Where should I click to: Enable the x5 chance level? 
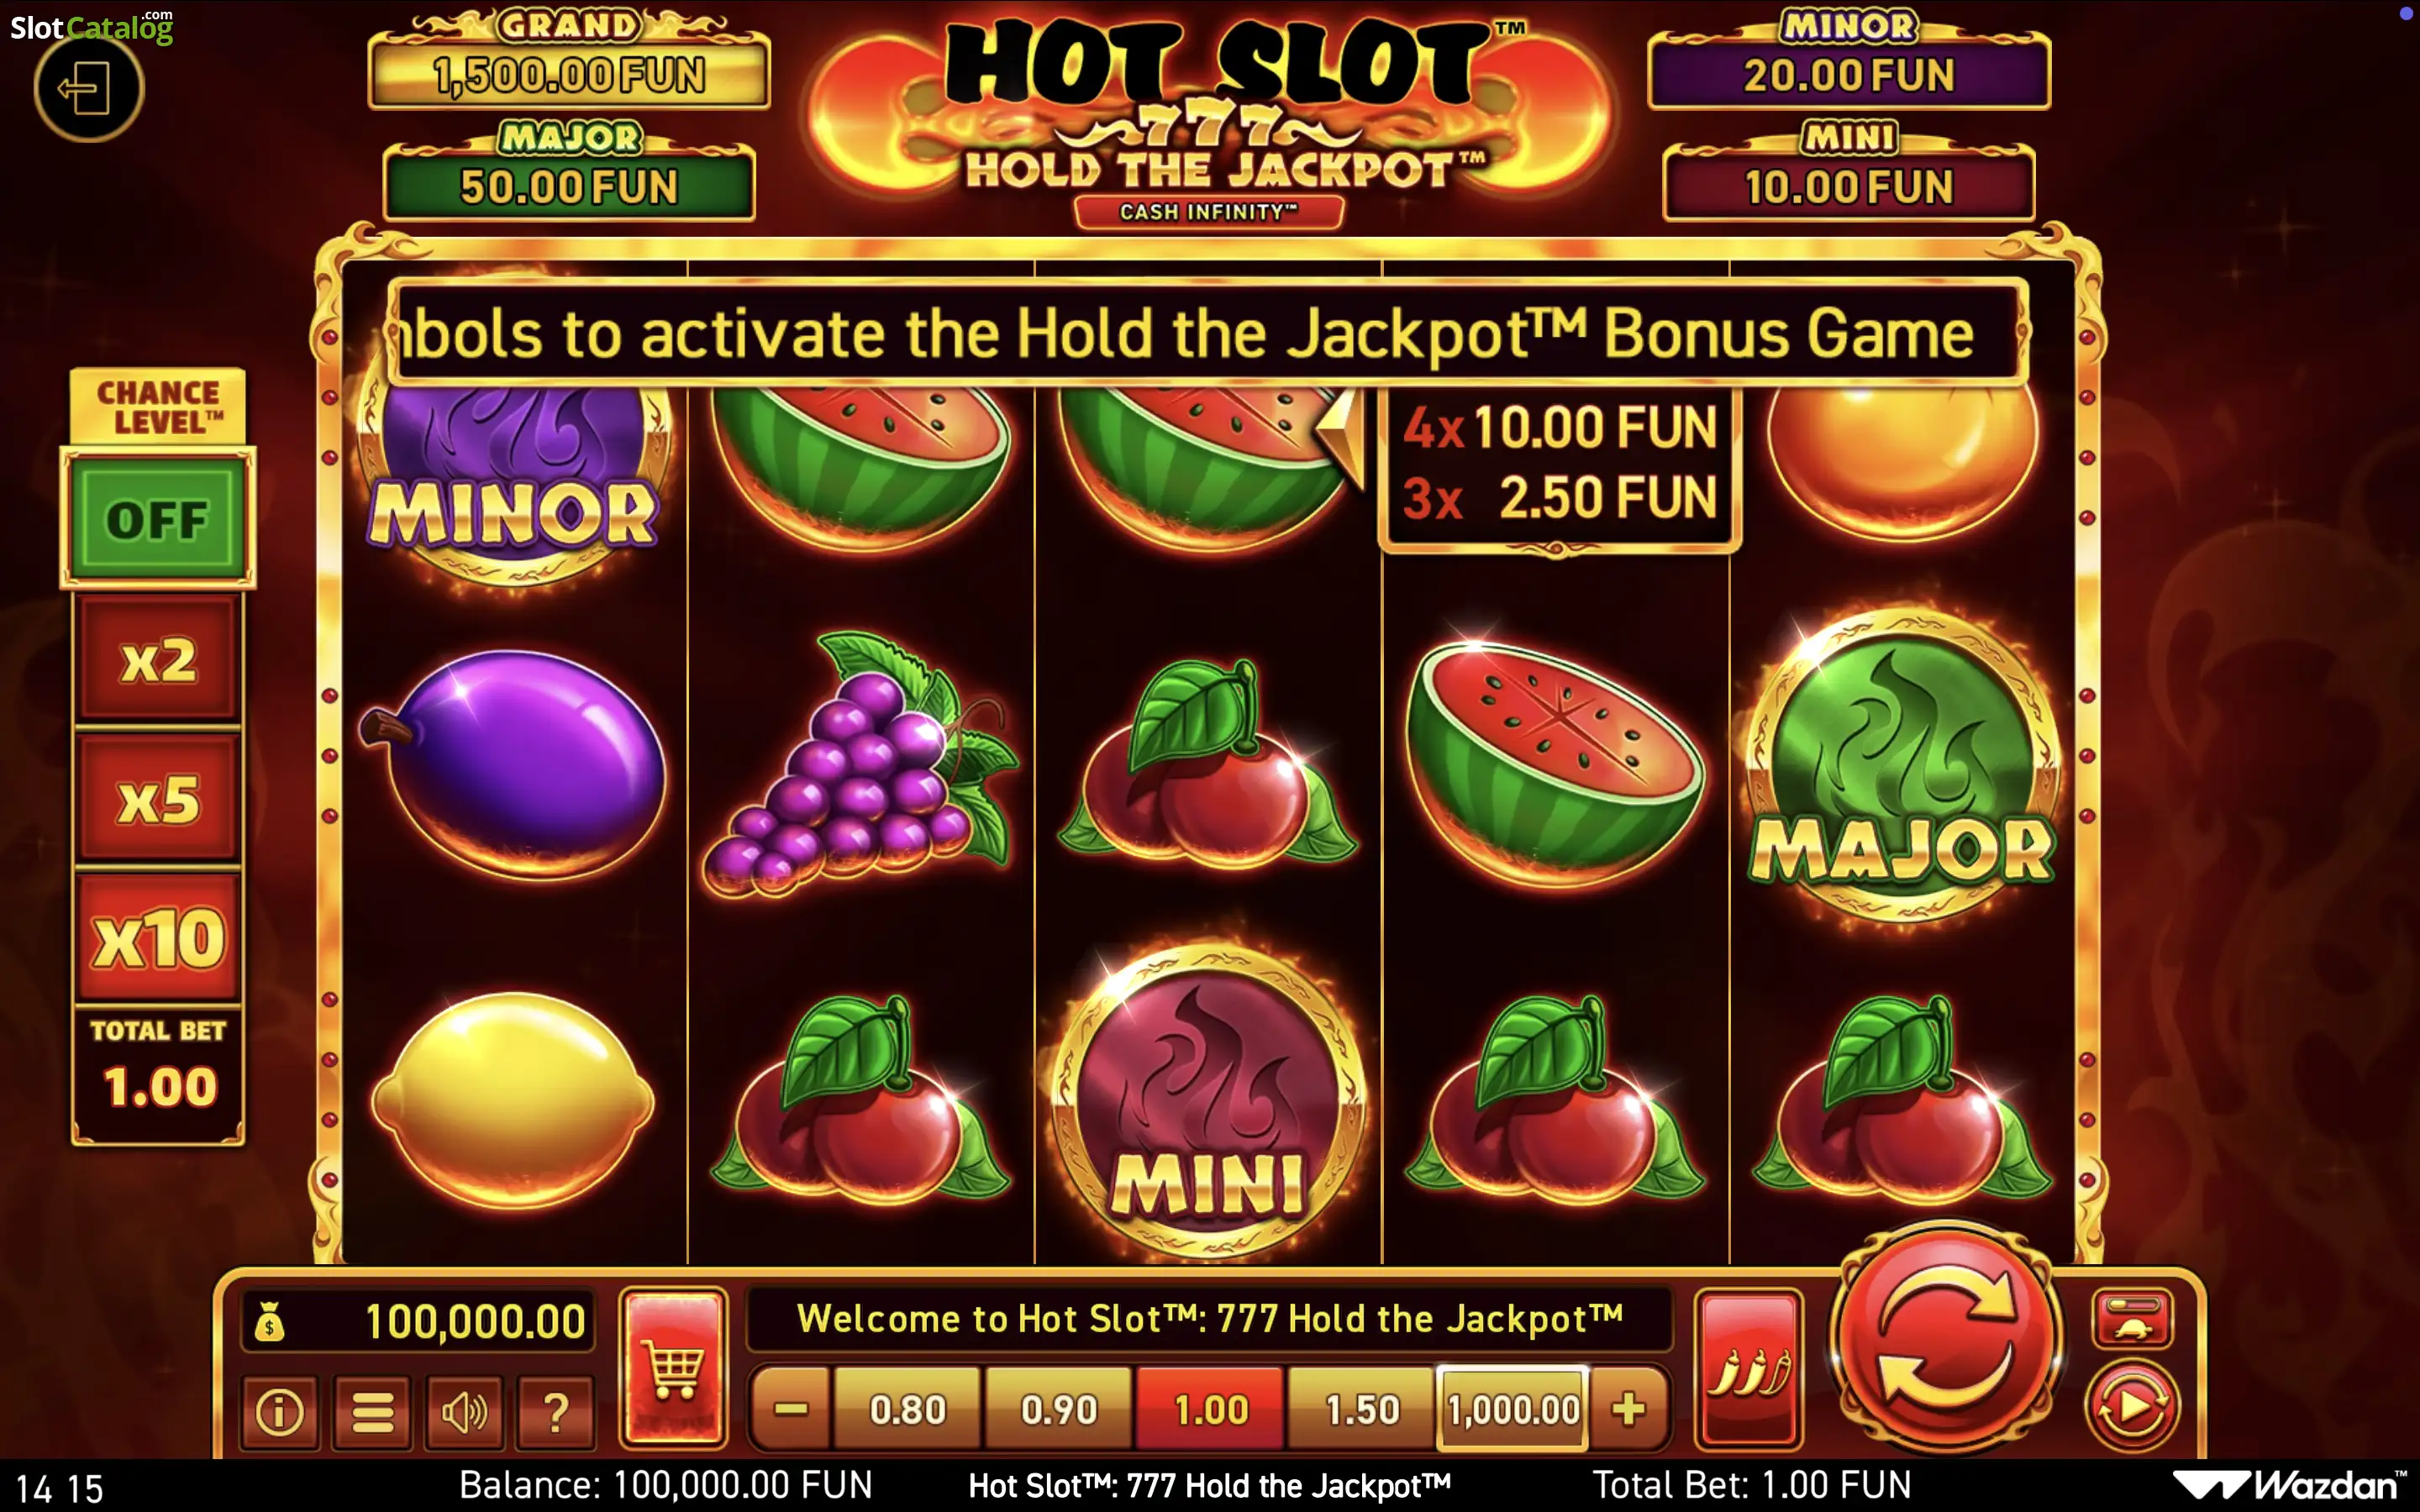click(x=158, y=798)
